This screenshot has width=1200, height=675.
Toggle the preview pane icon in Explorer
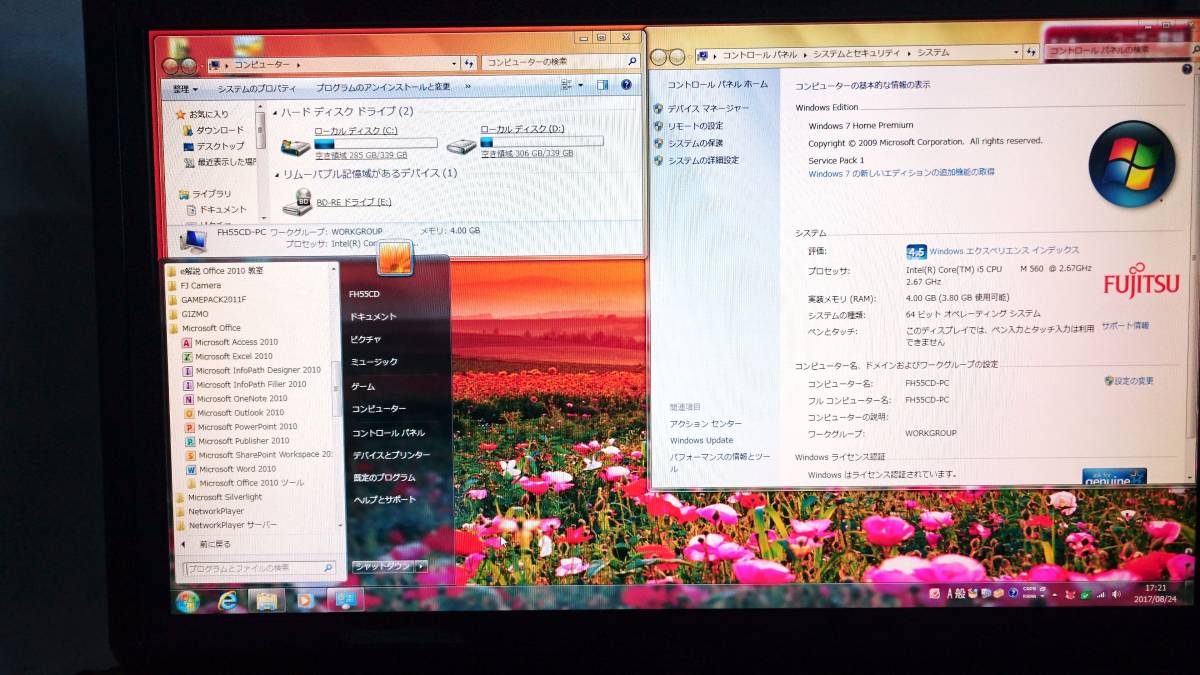[x=603, y=87]
